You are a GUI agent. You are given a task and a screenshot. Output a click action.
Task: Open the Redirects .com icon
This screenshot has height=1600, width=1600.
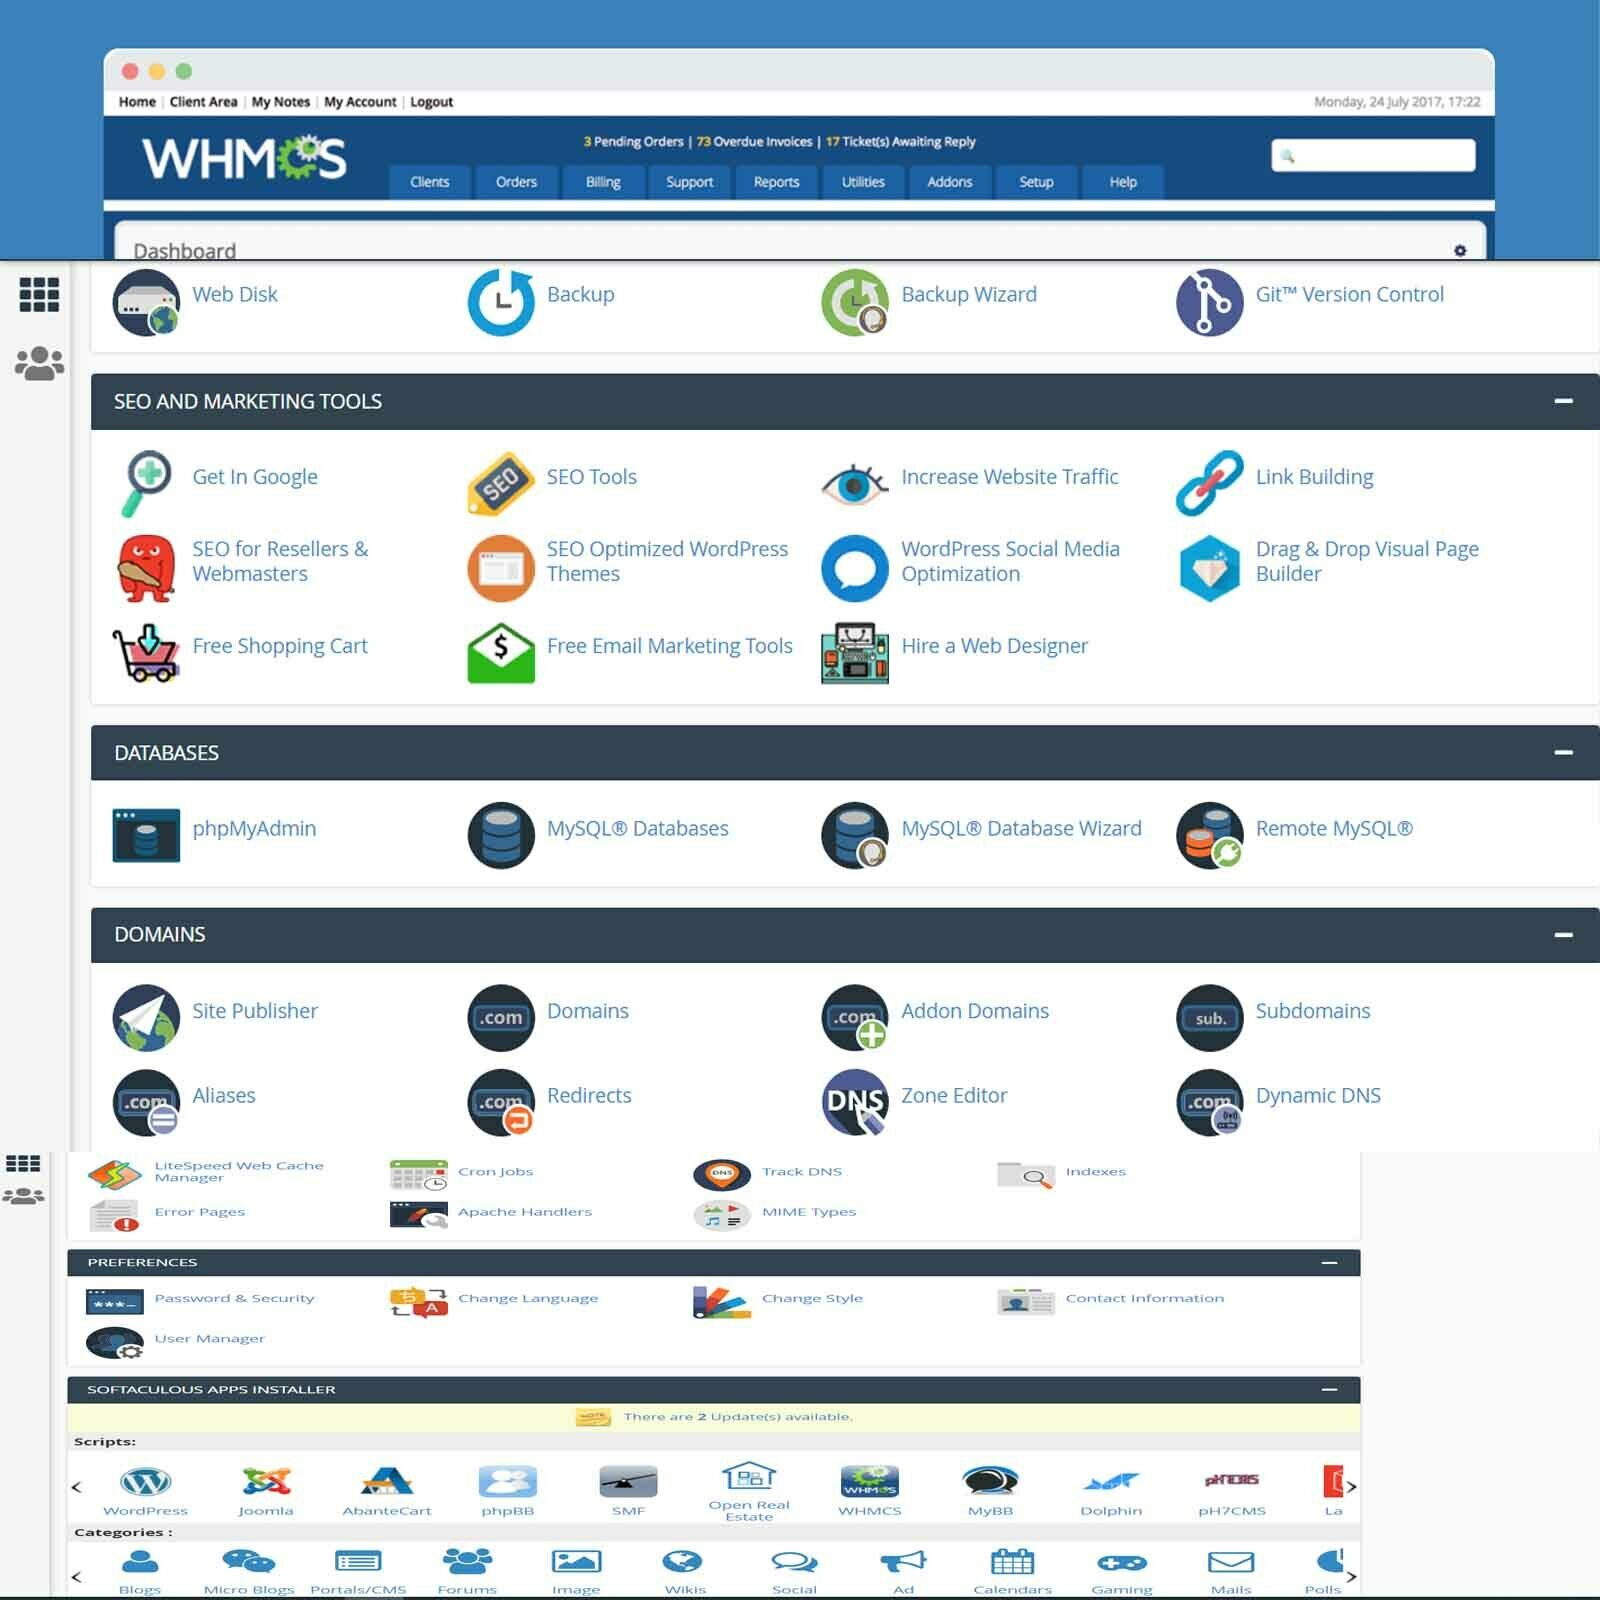click(501, 1102)
